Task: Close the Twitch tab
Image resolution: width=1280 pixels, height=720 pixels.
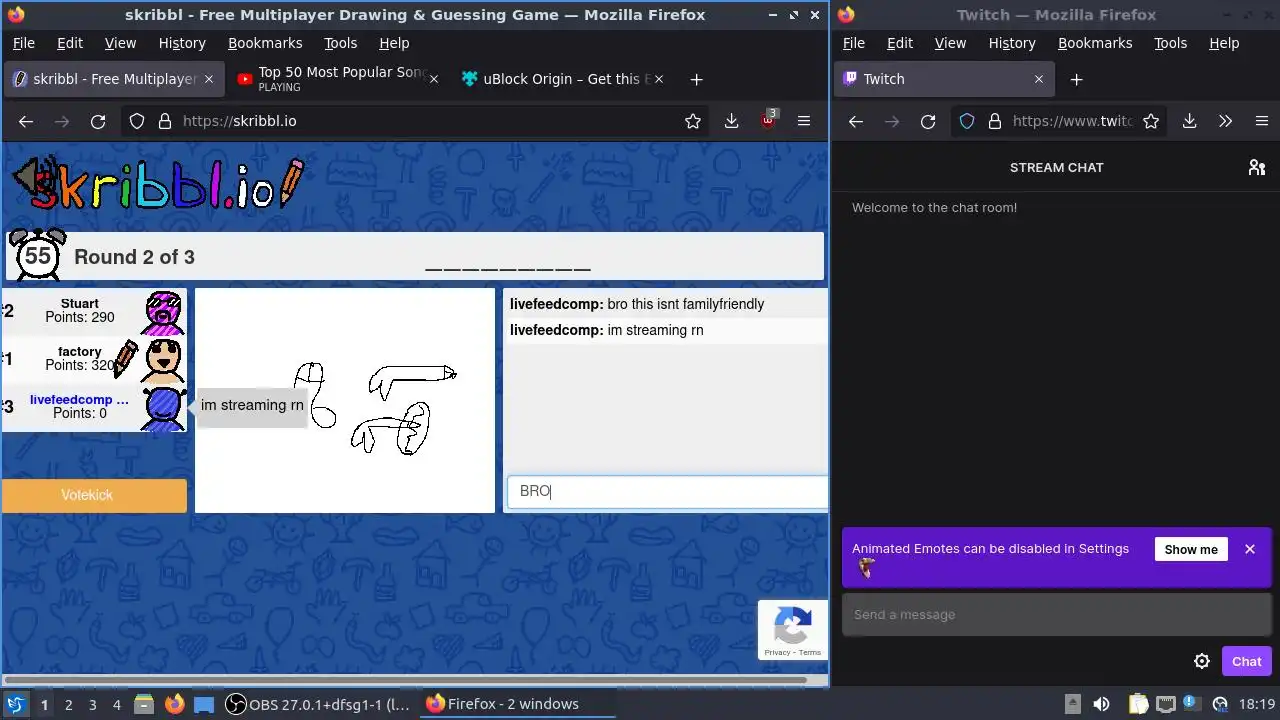Action: (x=1038, y=79)
